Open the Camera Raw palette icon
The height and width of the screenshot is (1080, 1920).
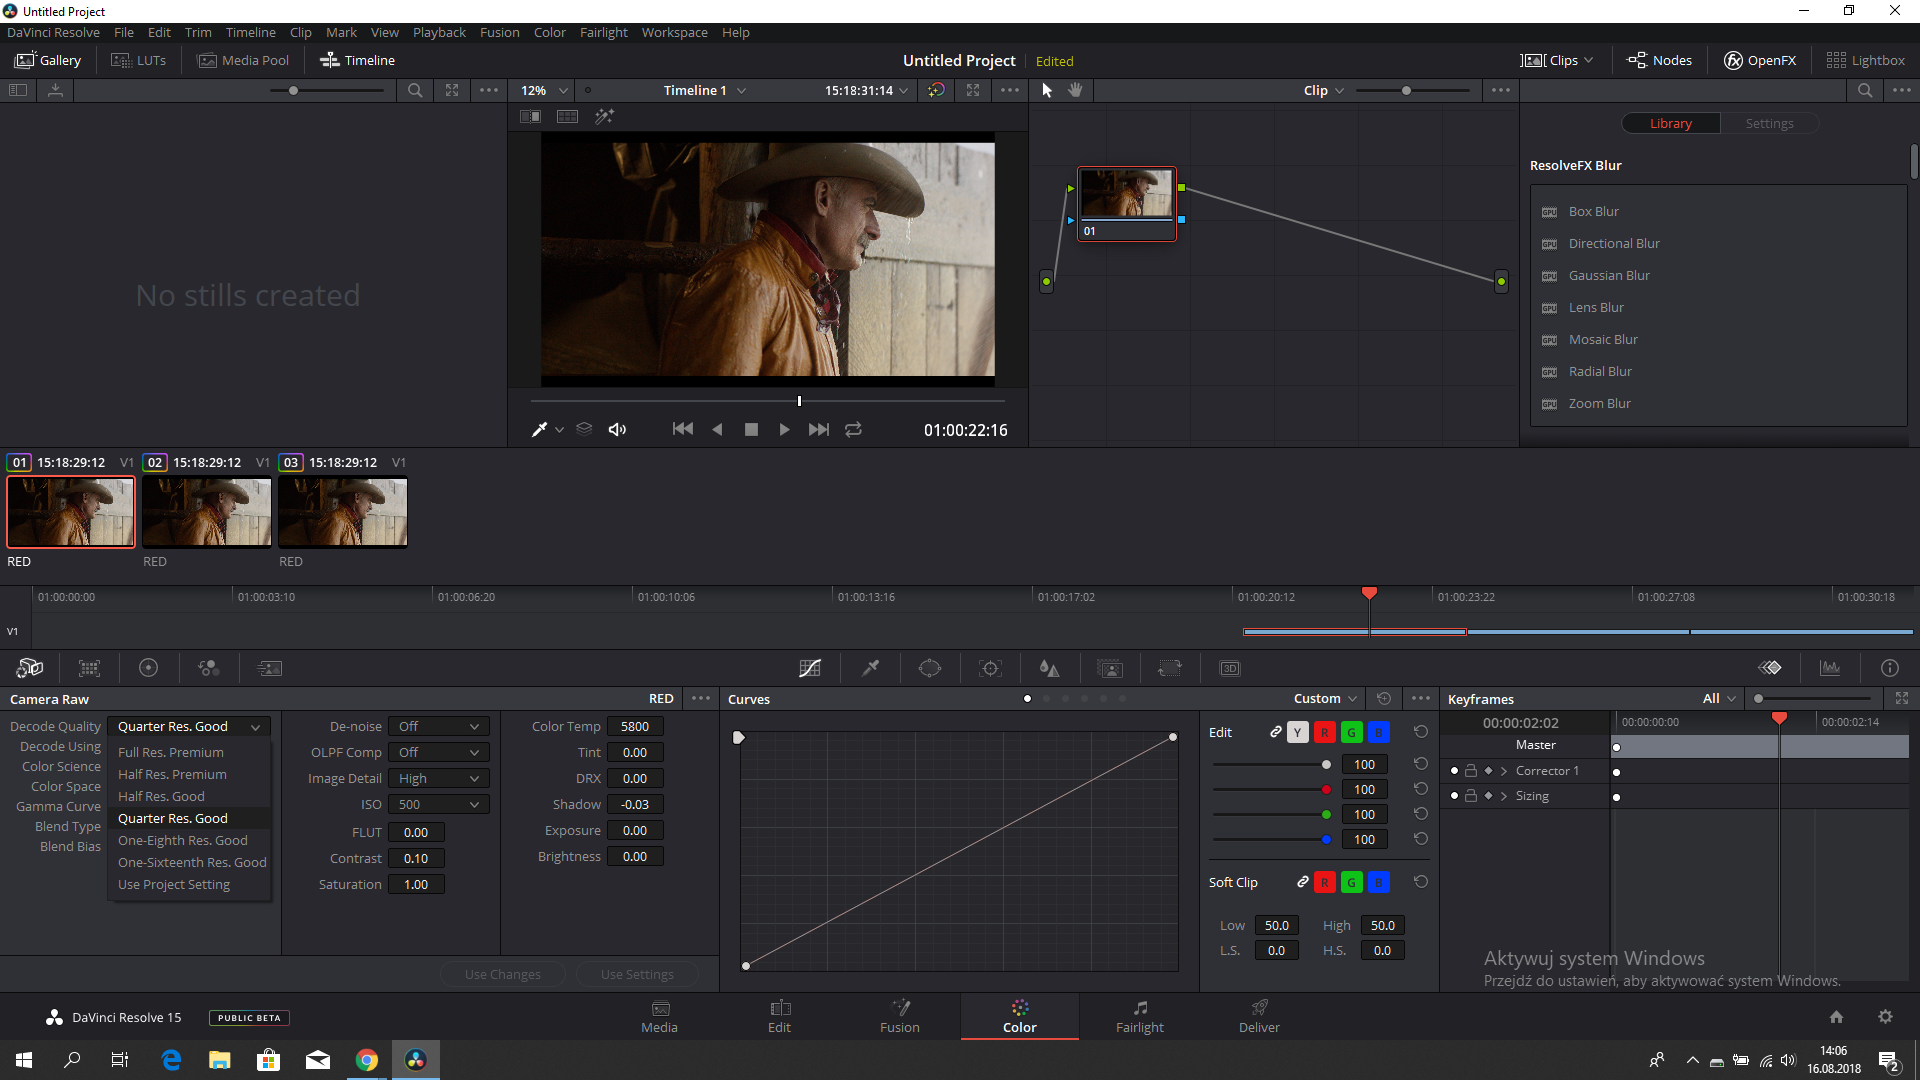pos(30,668)
